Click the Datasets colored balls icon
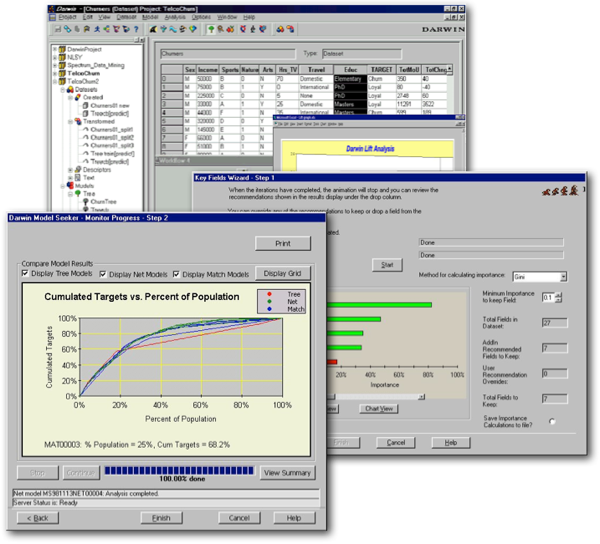Image resolution: width=600 pixels, height=544 pixels. click(x=70, y=90)
